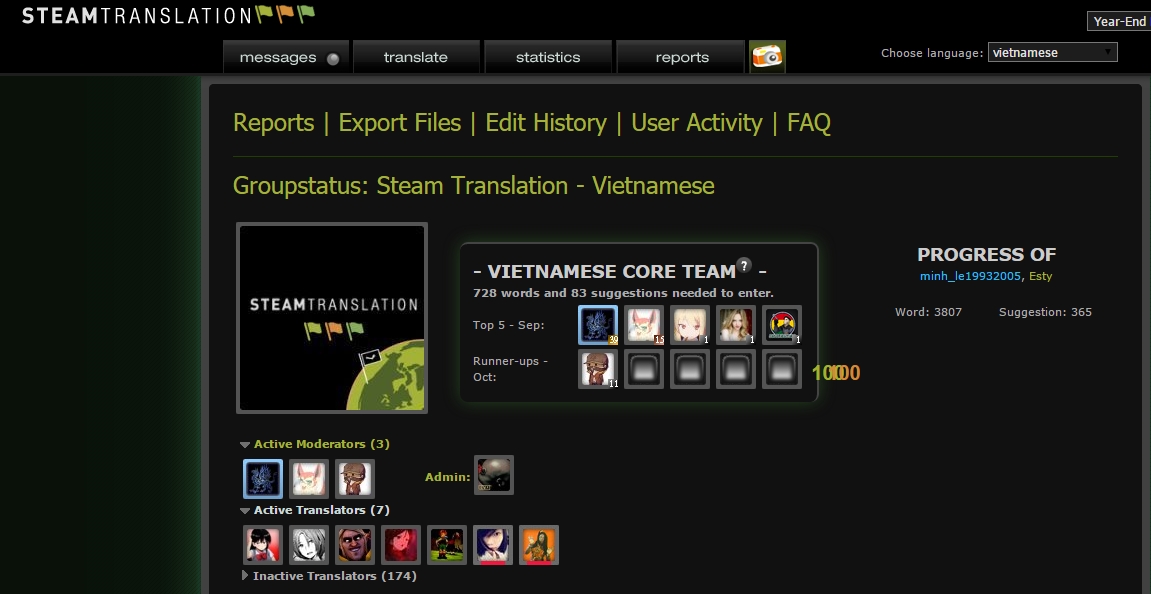Open the Top 5 fox avatar with badge 15
Viewport: 1151px width, 594px height.
point(645,325)
